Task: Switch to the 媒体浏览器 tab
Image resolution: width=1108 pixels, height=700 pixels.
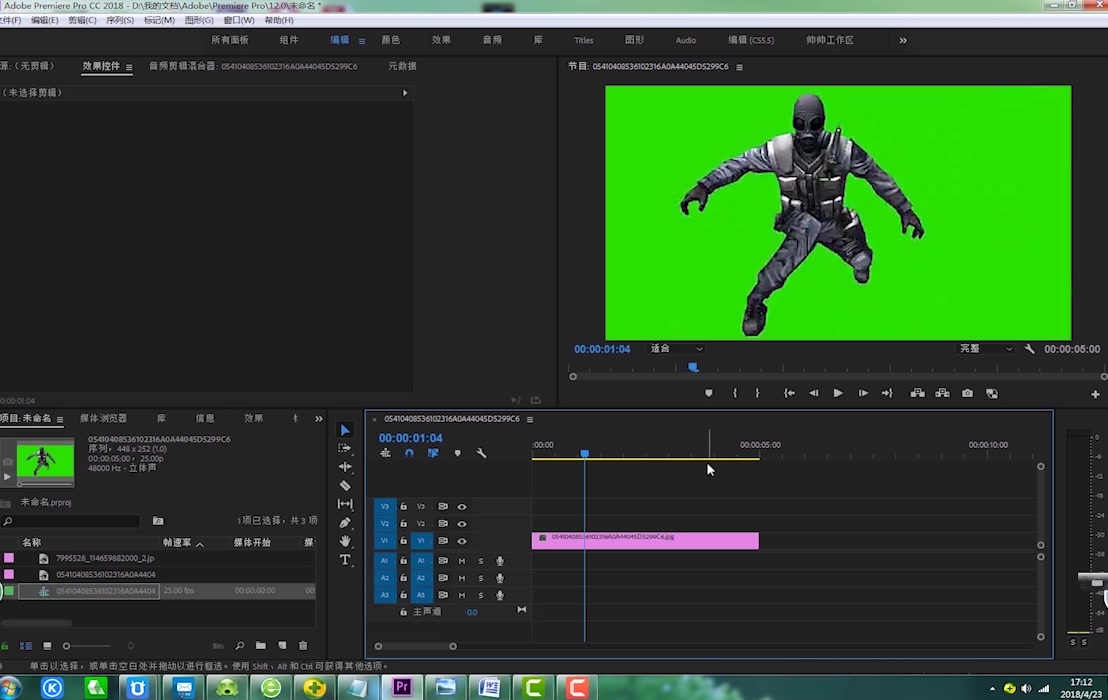Action: click(103, 418)
